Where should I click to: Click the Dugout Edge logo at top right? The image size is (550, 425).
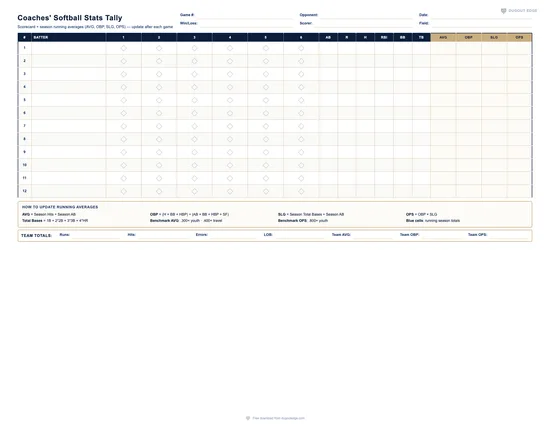tap(518, 11)
